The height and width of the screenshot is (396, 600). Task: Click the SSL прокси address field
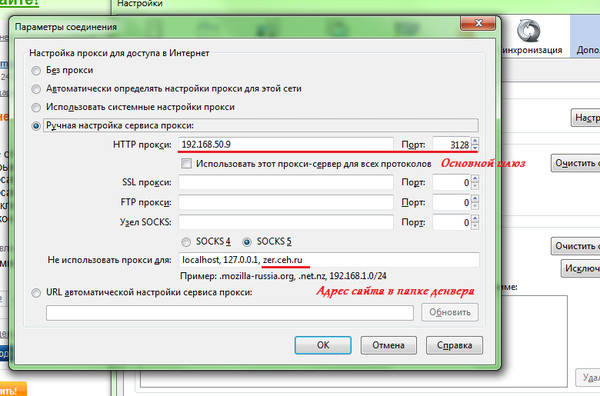pos(286,182)
